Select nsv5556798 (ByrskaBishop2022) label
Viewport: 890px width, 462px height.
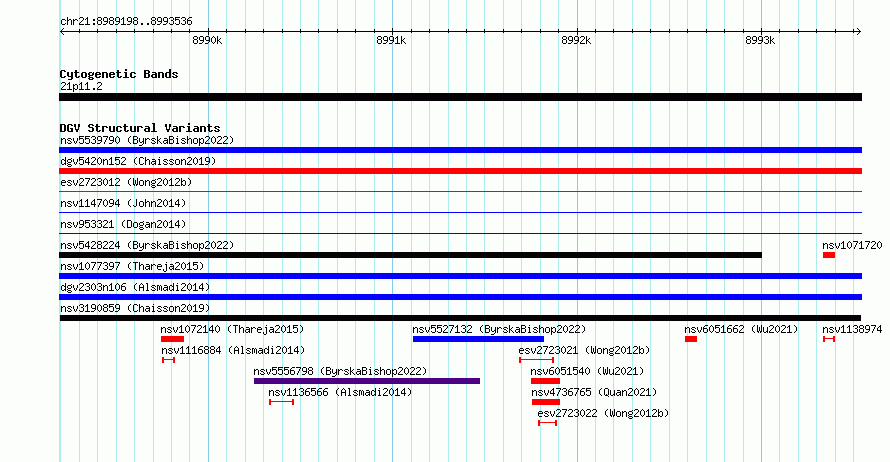(x=340, y=371)
